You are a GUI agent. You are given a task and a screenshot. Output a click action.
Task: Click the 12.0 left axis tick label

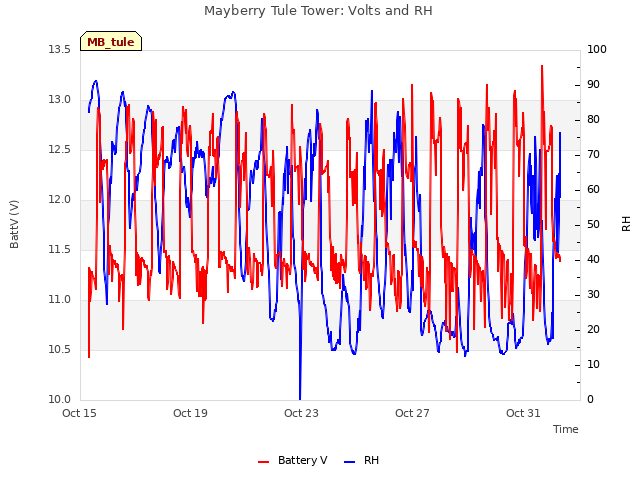pos(60,200)
